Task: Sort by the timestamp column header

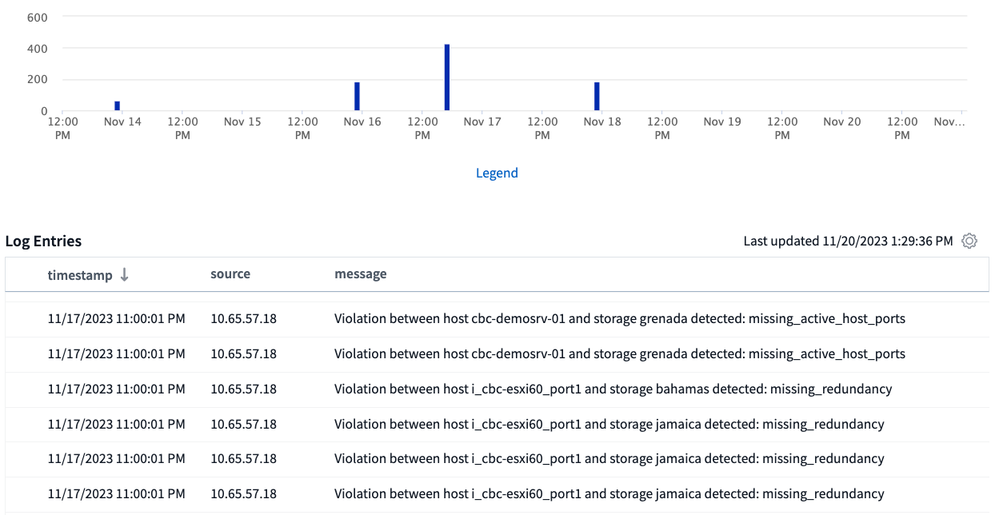Action: point(79,275)
